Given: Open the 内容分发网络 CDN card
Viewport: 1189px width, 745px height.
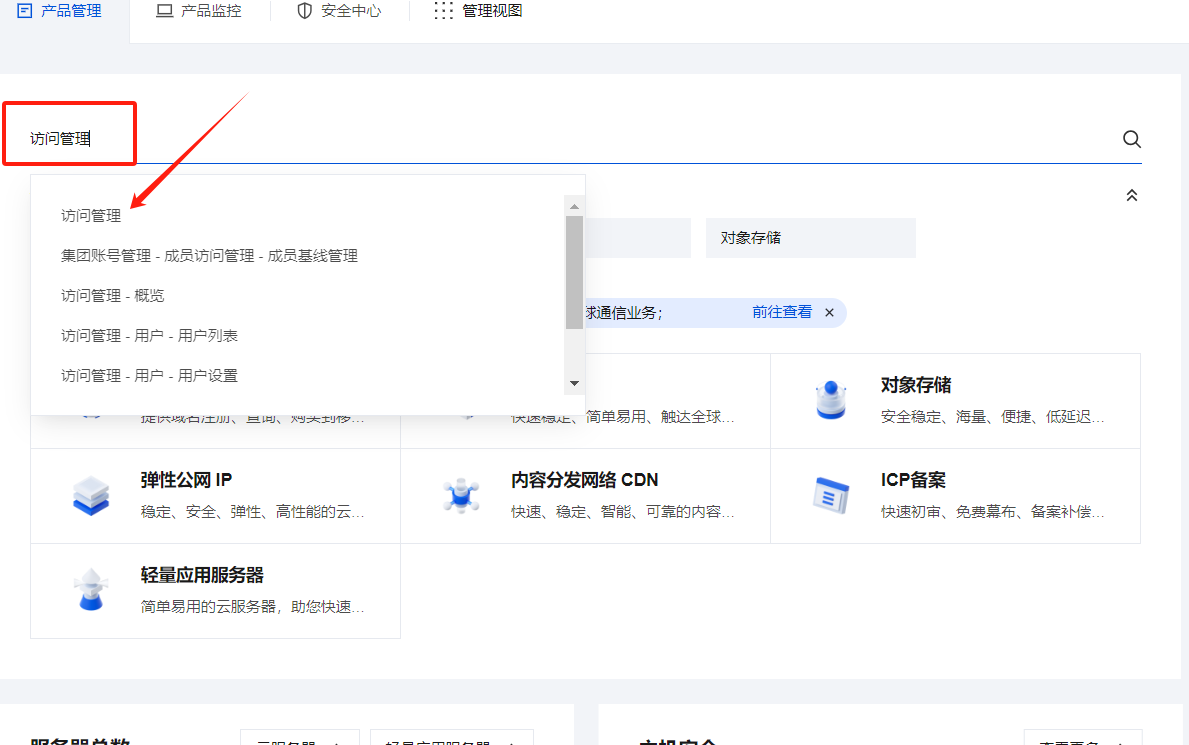Looking at the screenshot, I should (585, 496).
